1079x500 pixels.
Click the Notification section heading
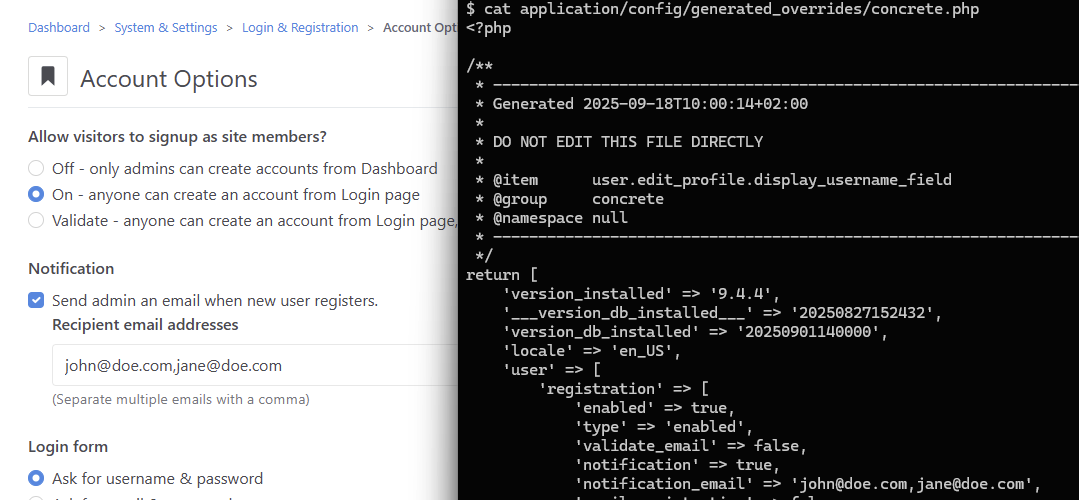pos(71,268)
